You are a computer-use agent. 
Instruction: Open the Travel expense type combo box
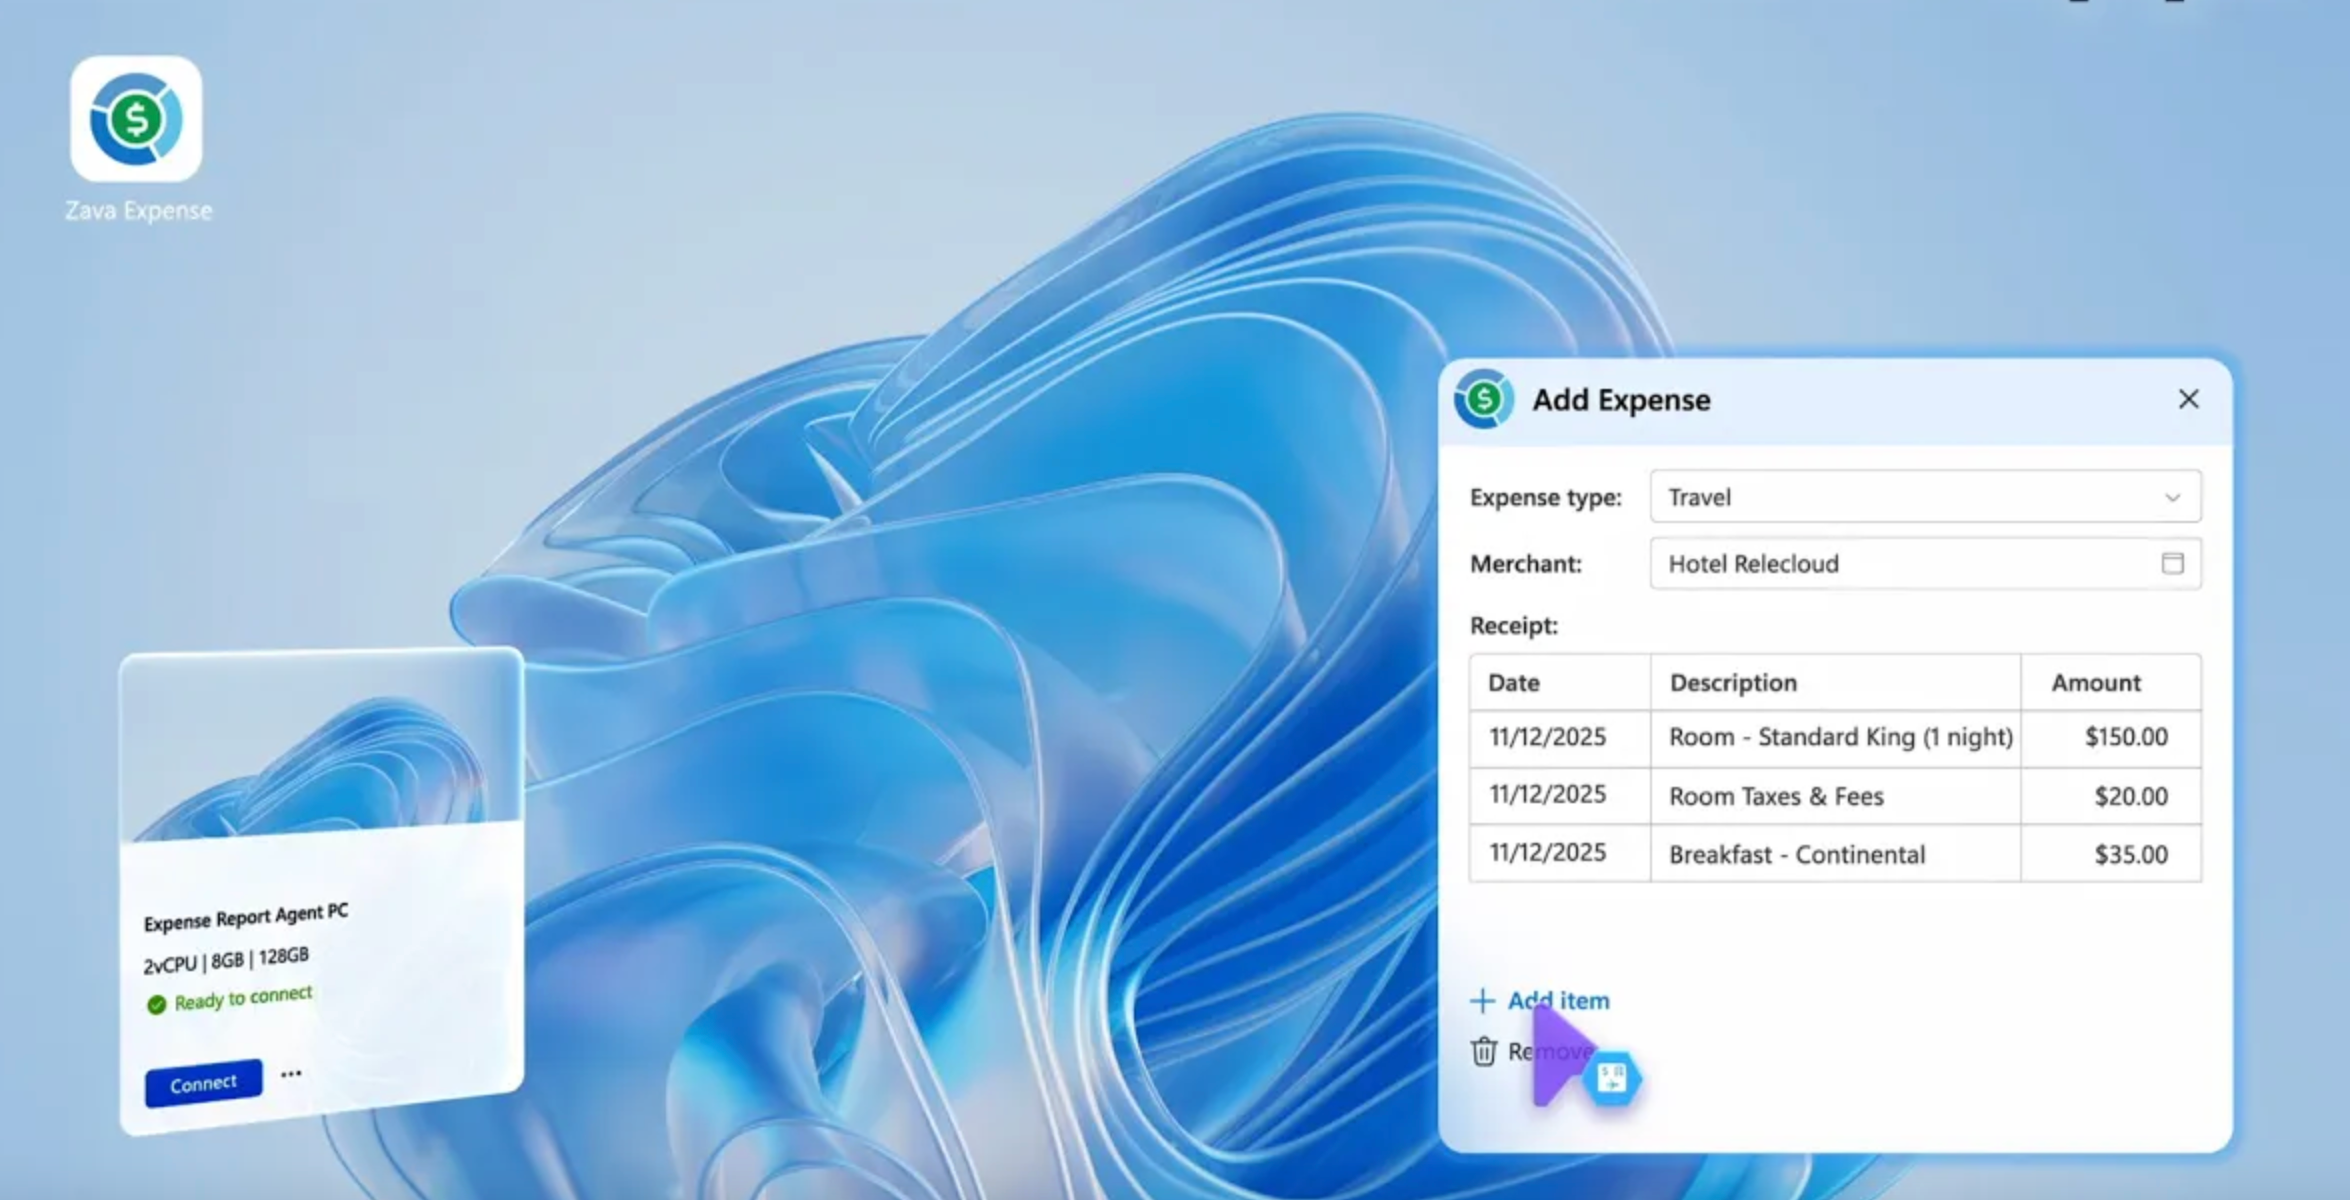click(x=1900, y=497)
